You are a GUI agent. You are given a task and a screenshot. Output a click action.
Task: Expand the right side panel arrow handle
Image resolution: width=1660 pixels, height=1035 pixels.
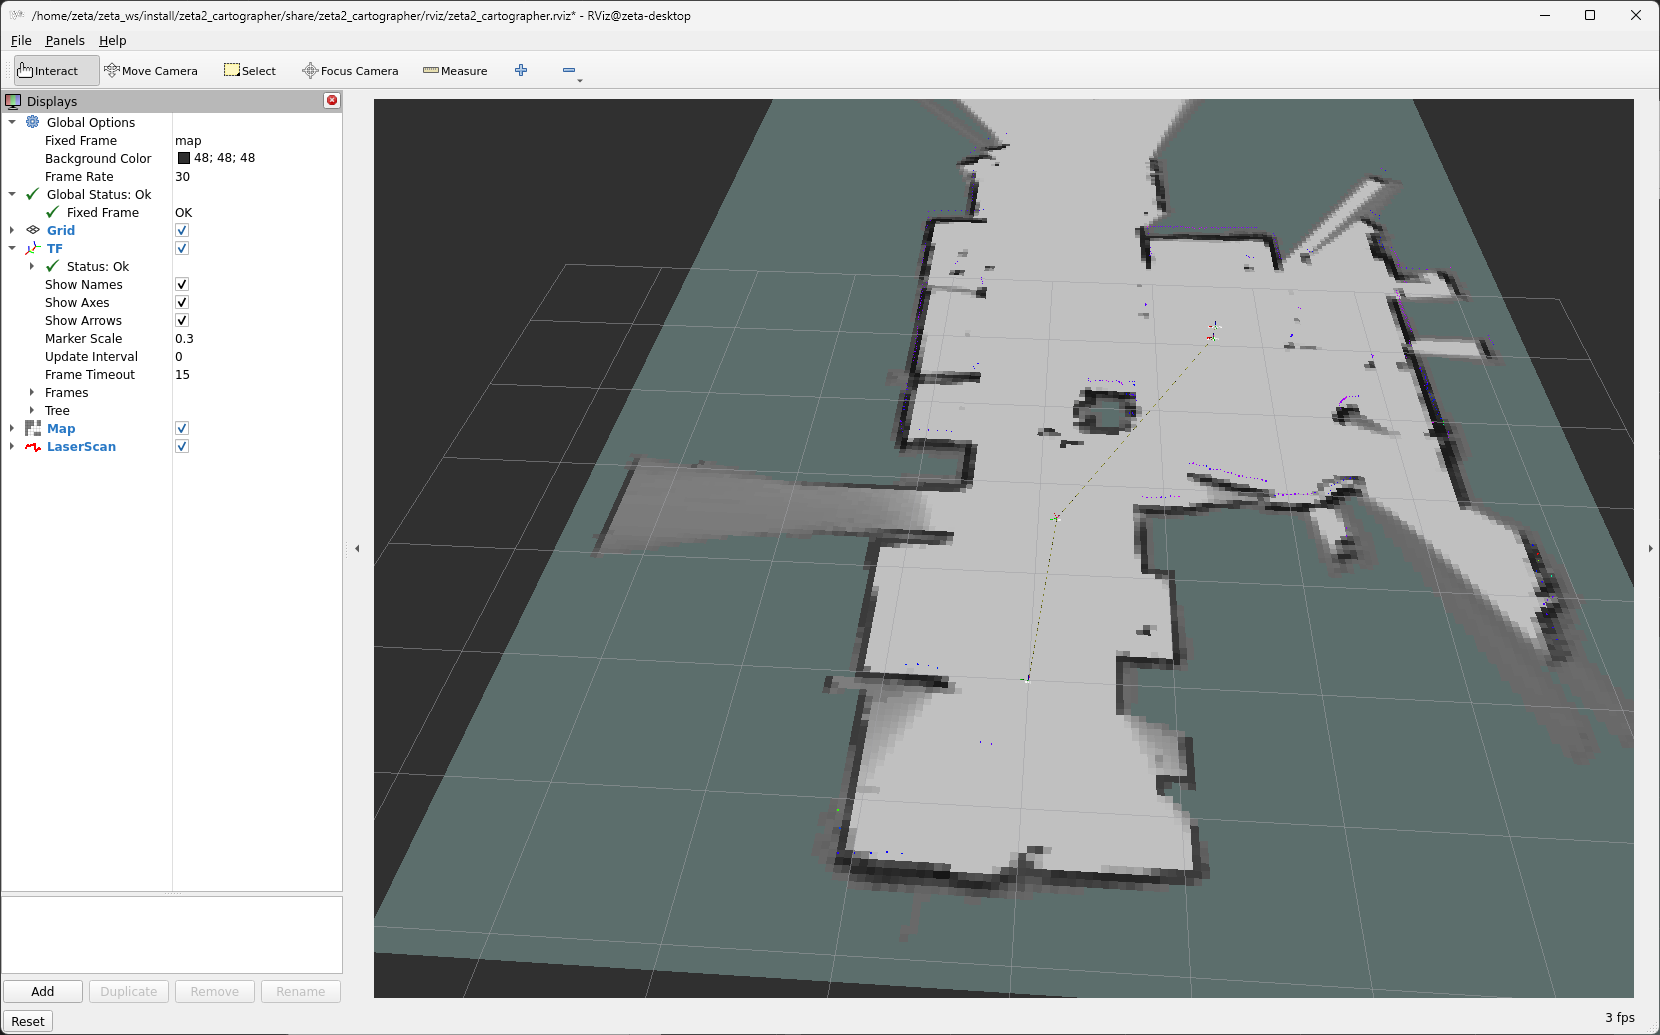point(1650,548)
